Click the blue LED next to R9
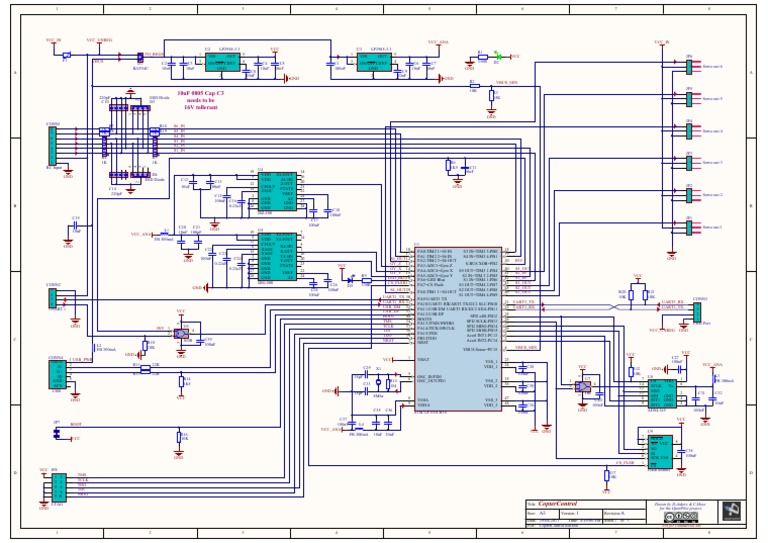 point(350,281)
